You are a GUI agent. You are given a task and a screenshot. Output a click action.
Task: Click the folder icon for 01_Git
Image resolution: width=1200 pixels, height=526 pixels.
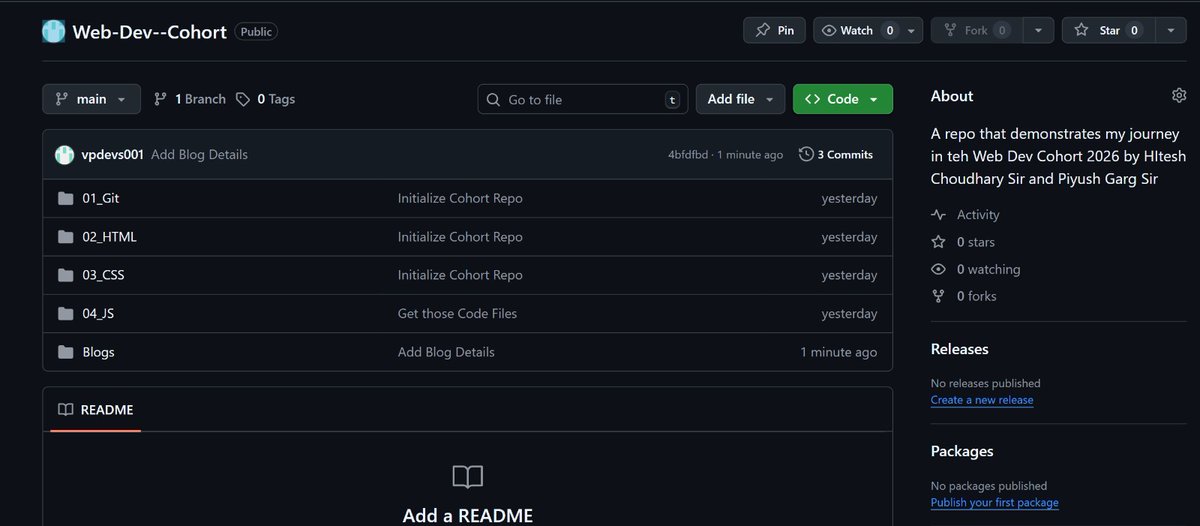pyautogui.click(x=66, y=198)
